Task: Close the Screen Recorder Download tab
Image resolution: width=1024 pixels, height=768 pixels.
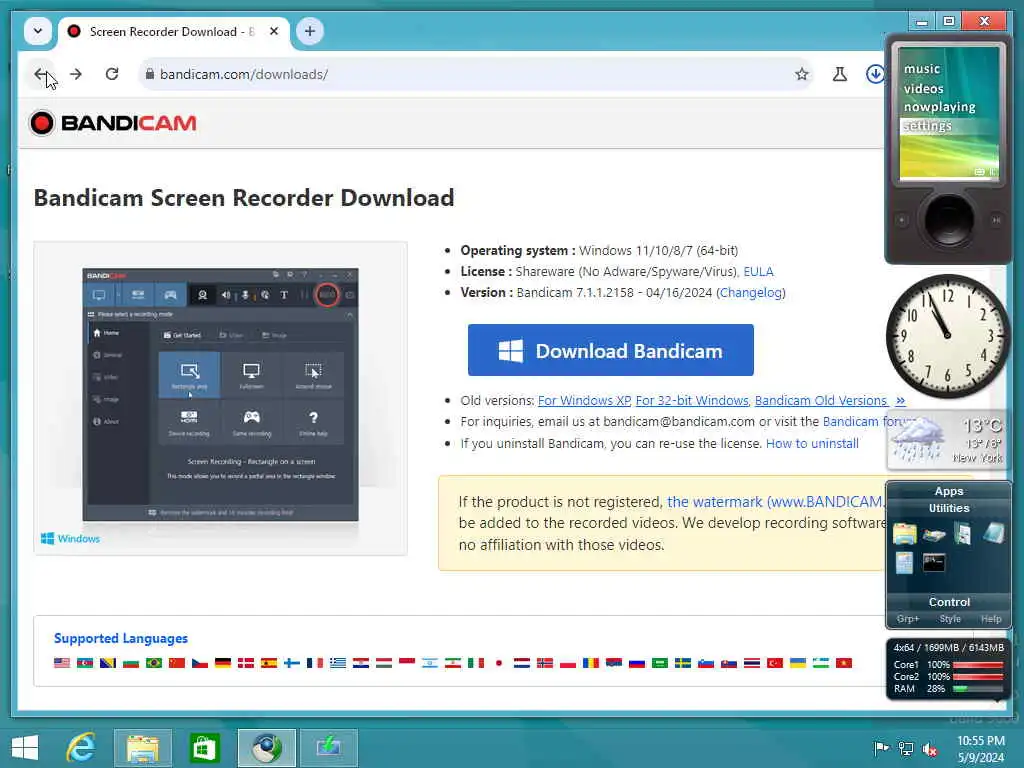Action: 274,31
